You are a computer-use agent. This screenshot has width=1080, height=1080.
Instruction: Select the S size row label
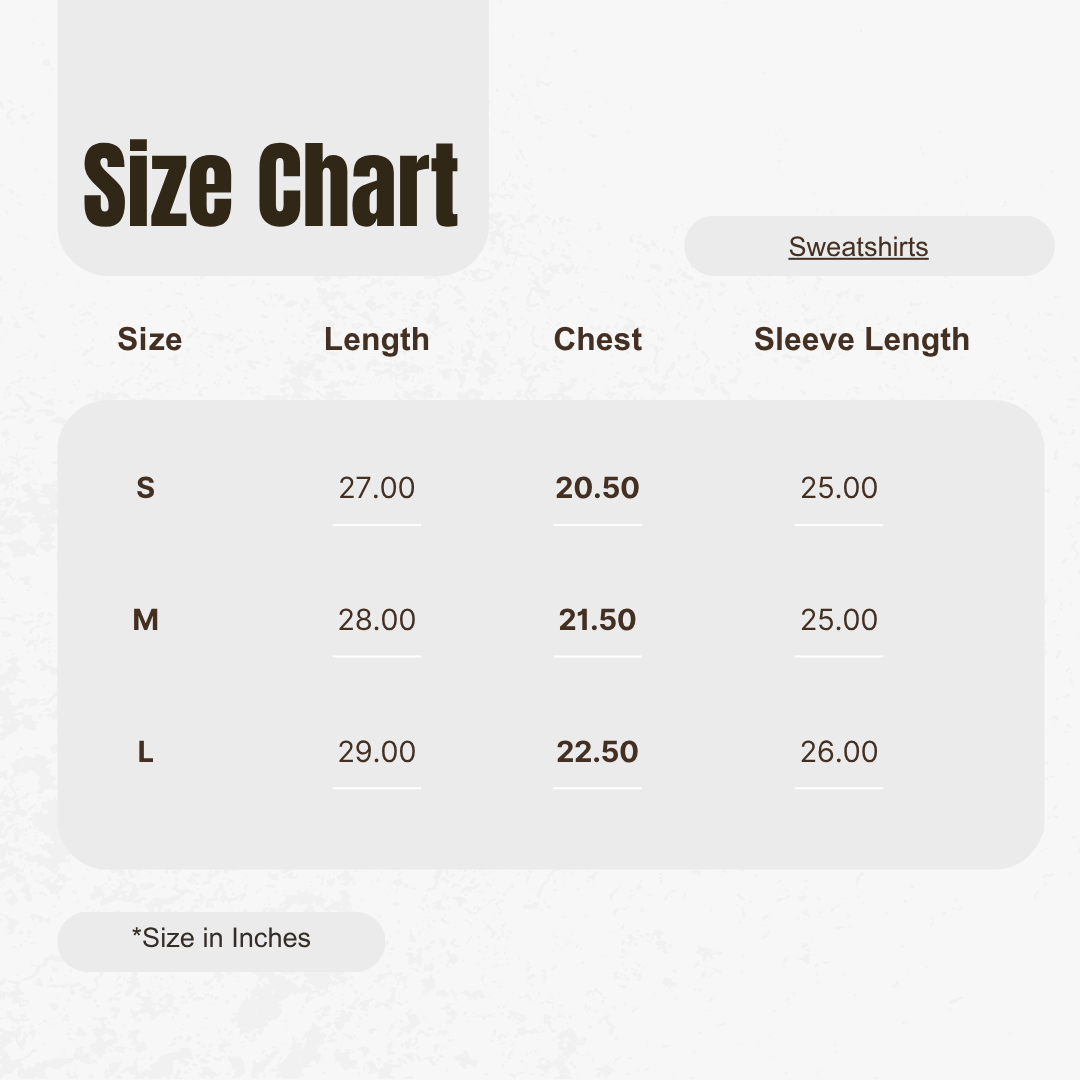click(146, 488)
